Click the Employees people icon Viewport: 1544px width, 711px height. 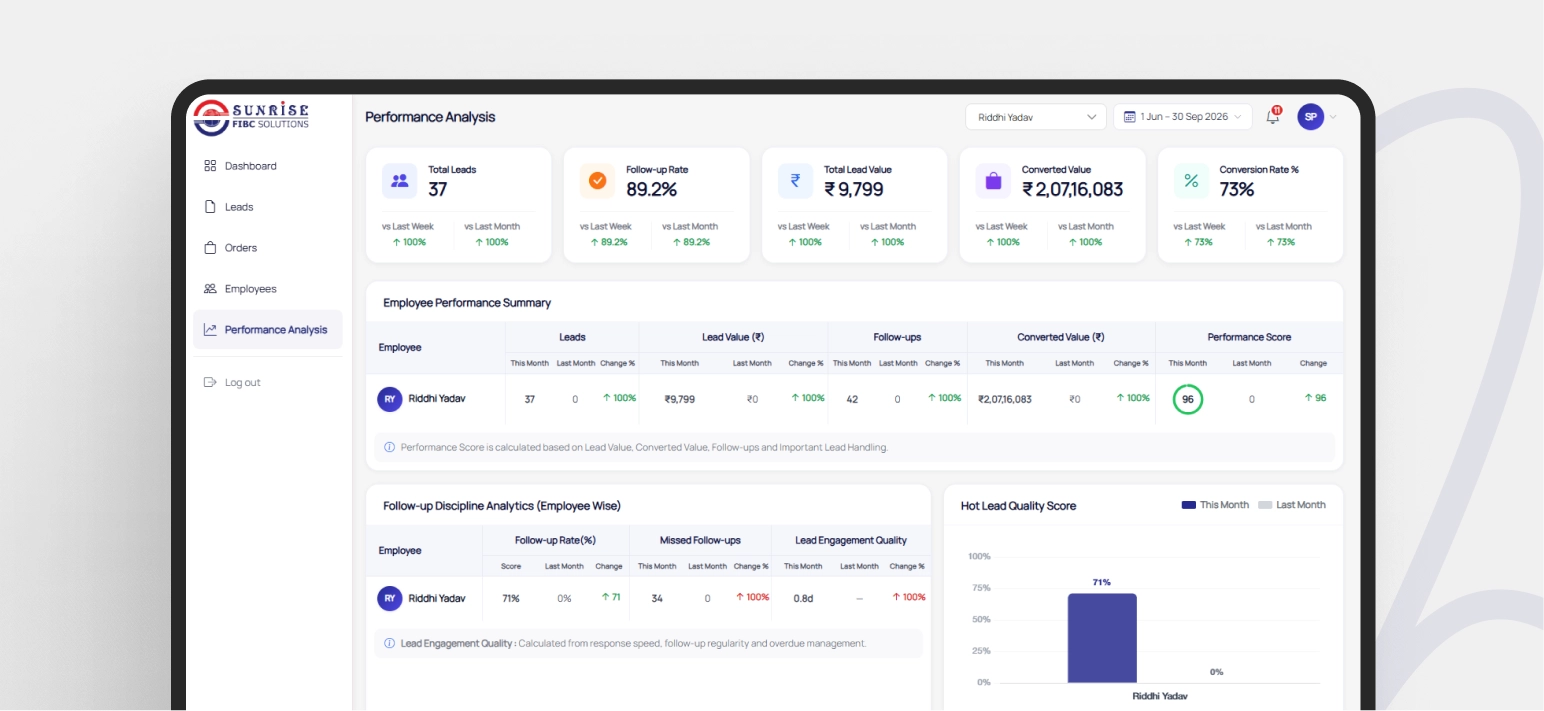(210, 289)
